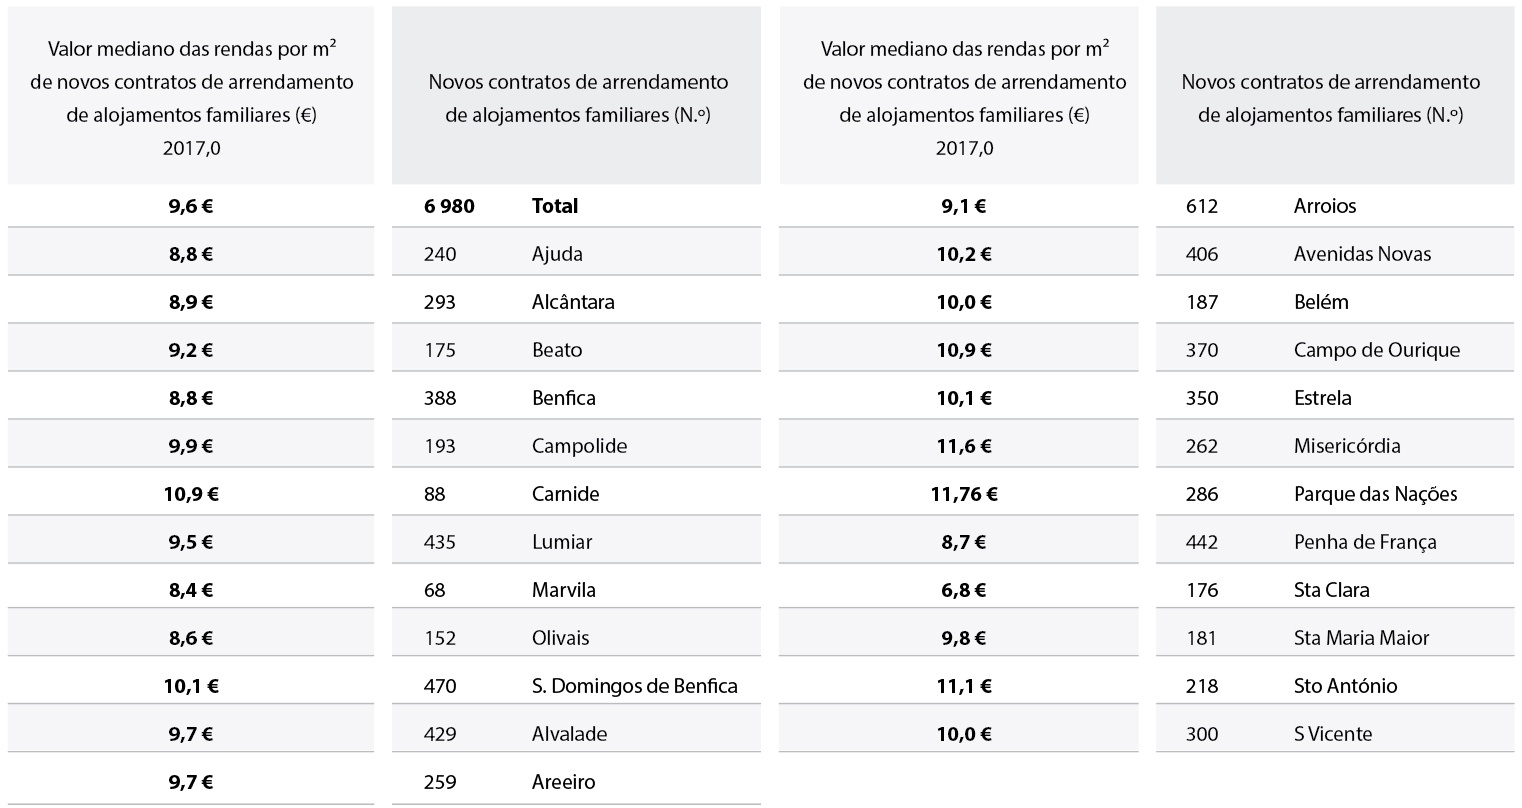Select the 6,8 € rent value
This screenshot has height=808, width=1522.
pyautogui.click(x=964, y=590)
